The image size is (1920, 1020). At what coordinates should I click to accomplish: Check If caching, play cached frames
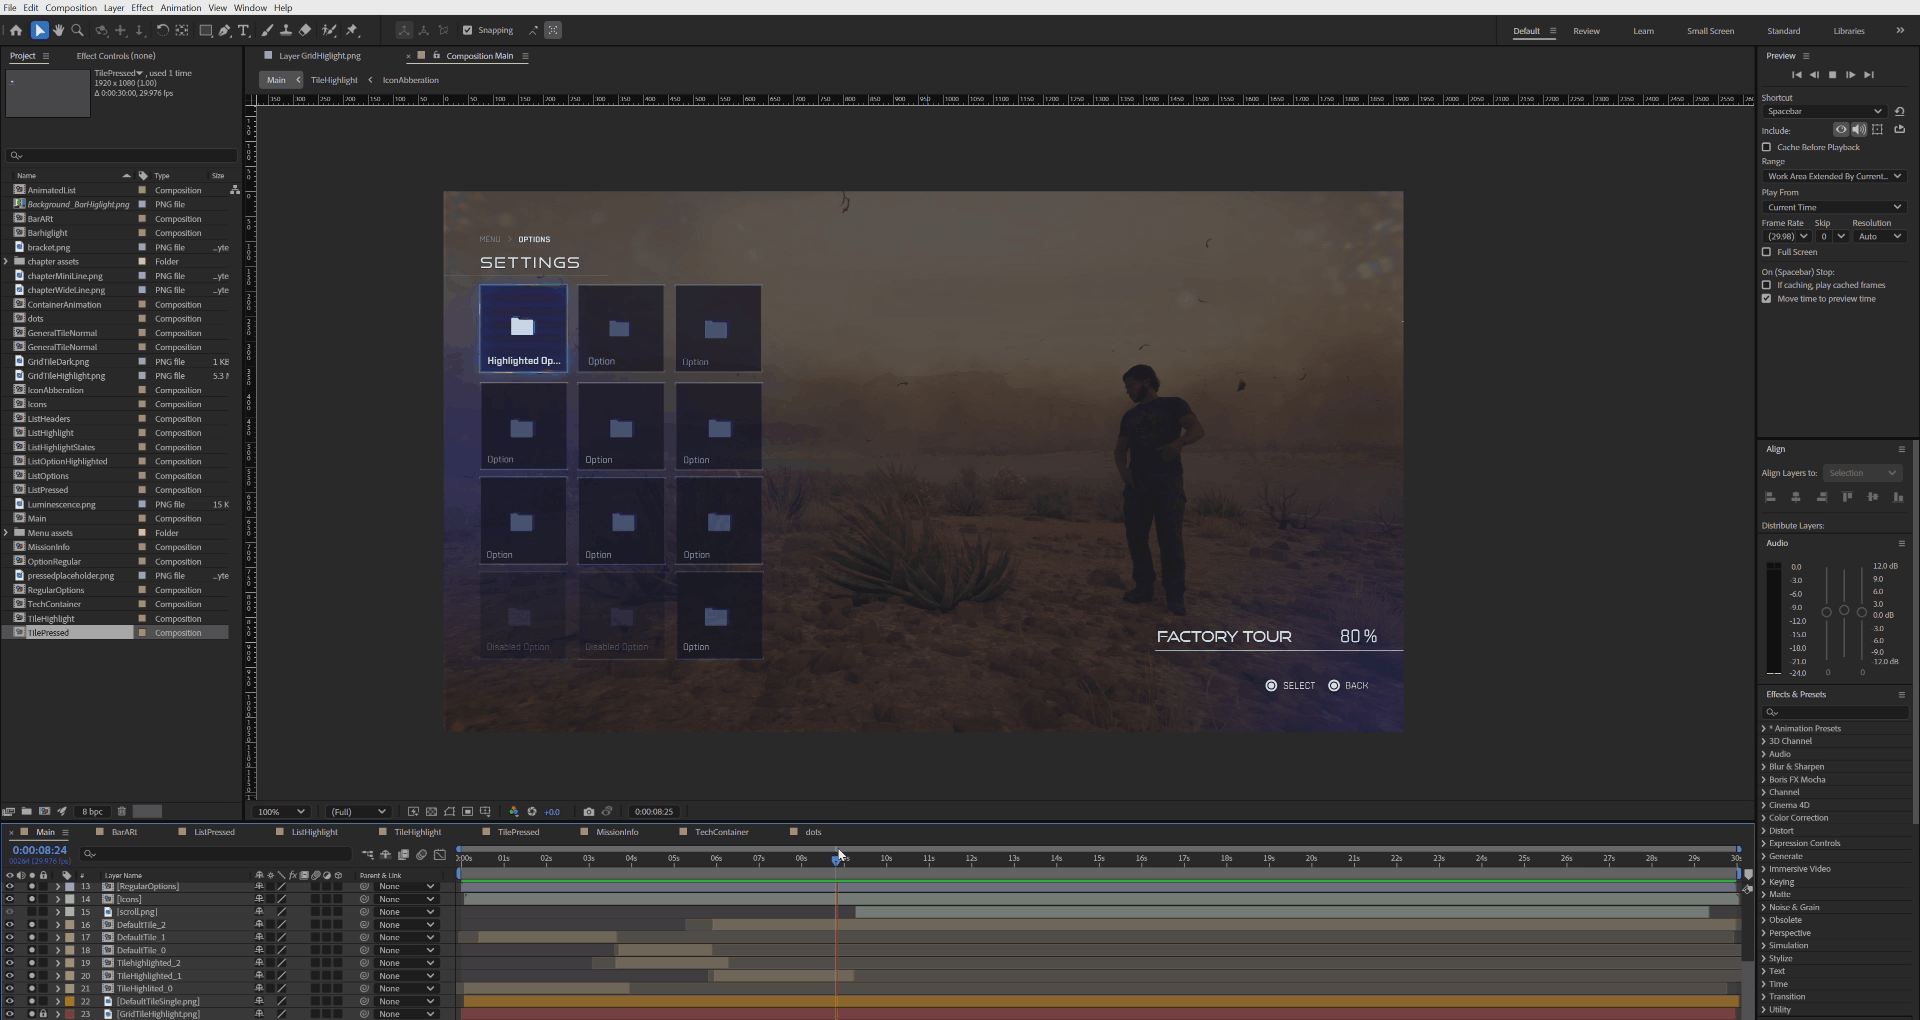[1766, 285]
